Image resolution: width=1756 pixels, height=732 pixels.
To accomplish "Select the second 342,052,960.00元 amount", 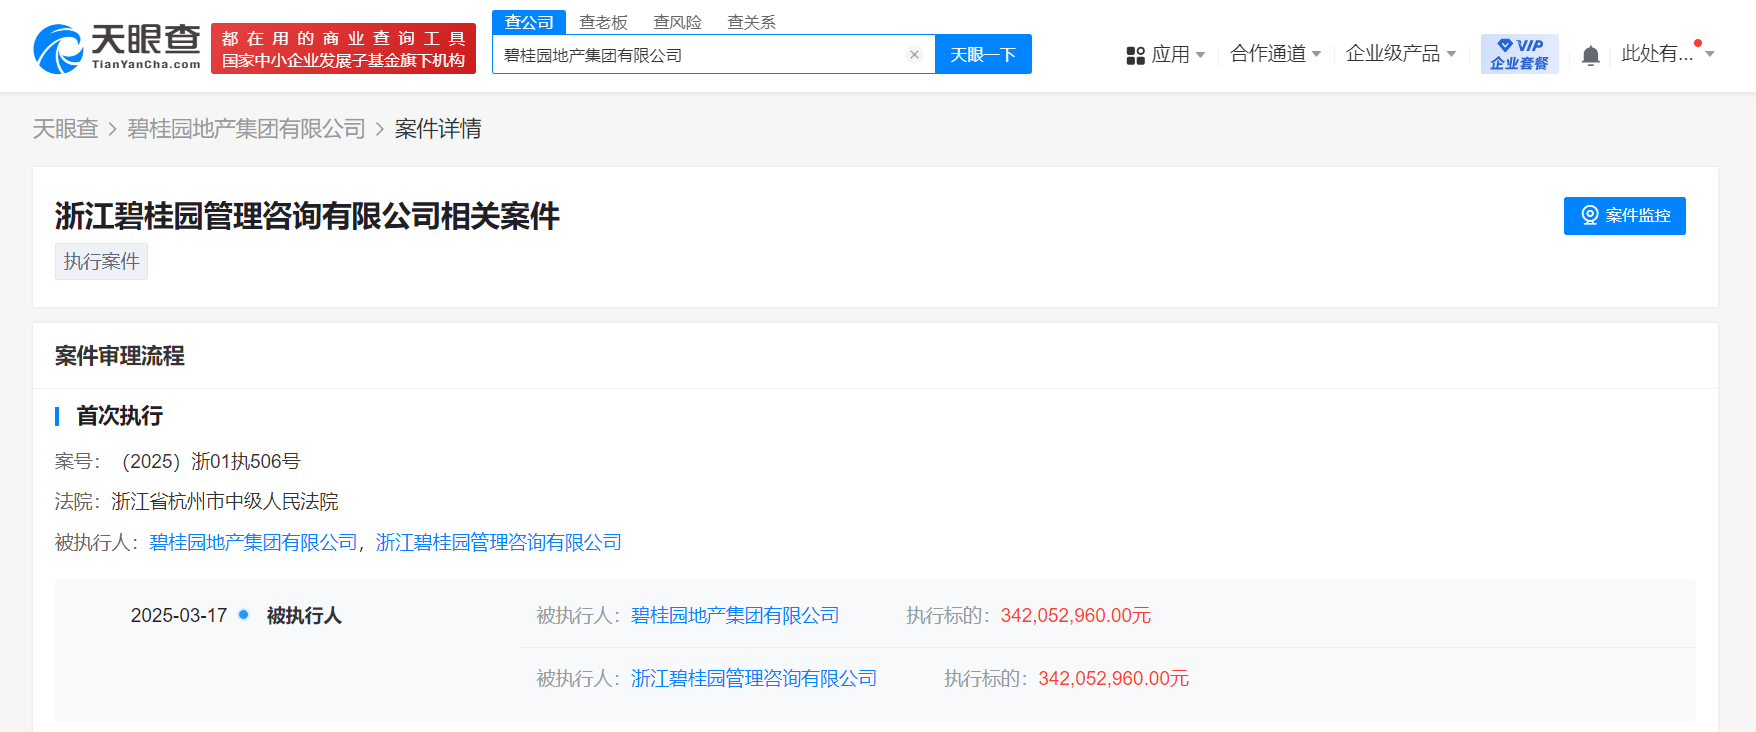I will (x=1114, y=679).
